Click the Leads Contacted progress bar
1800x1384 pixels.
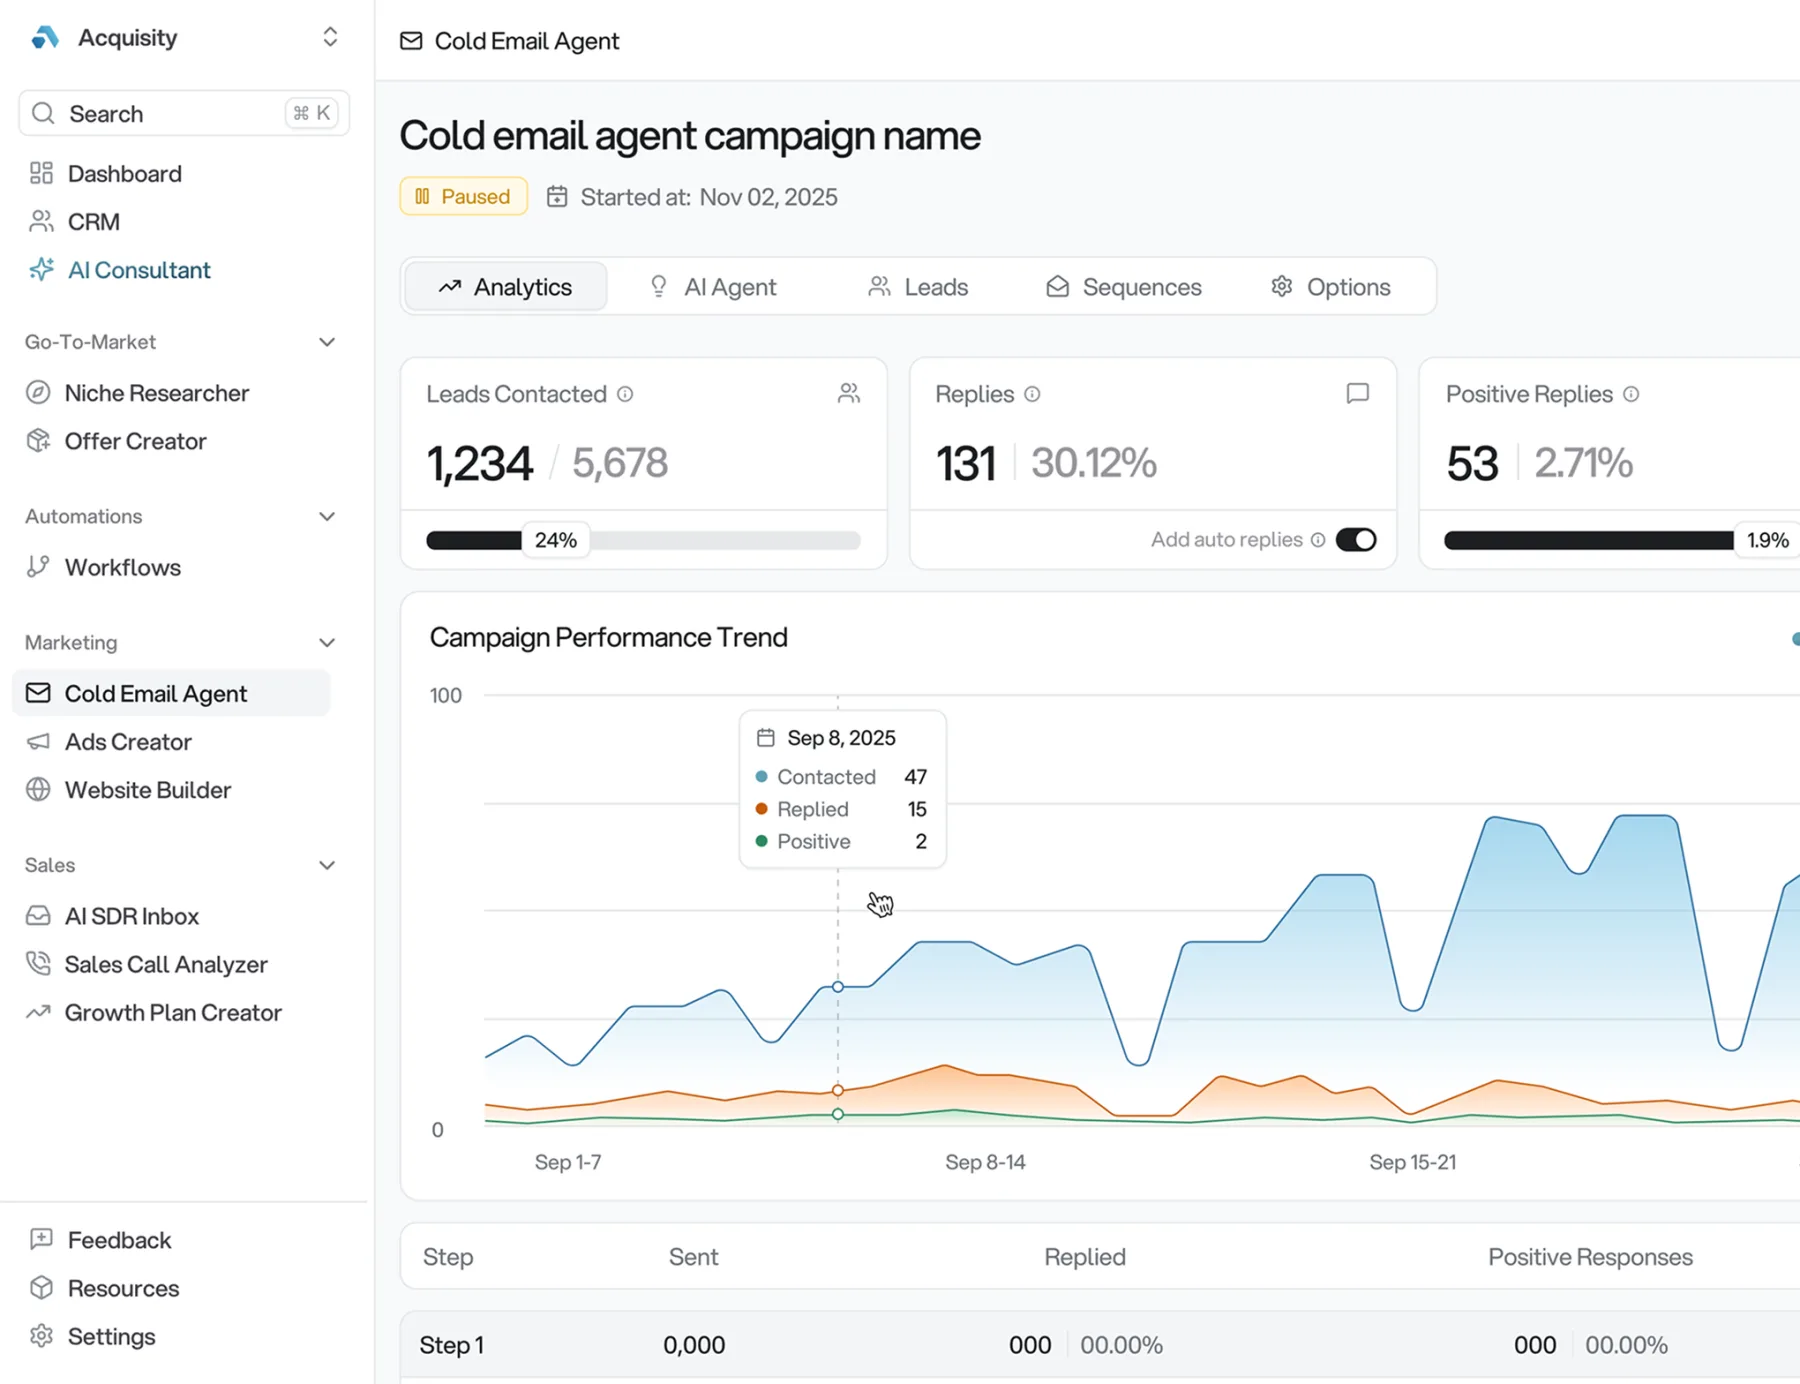pyautogui.click(x=644, y=540)
